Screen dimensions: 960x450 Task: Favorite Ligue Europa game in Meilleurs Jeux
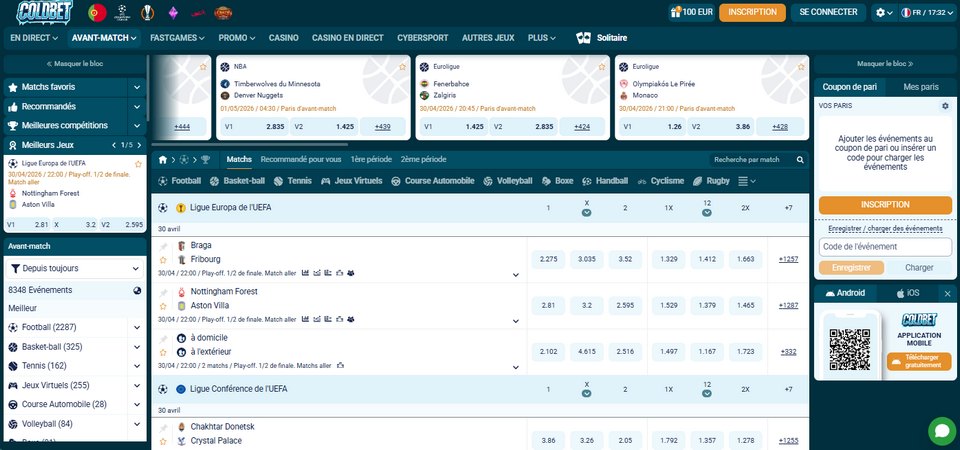point(138,164)
